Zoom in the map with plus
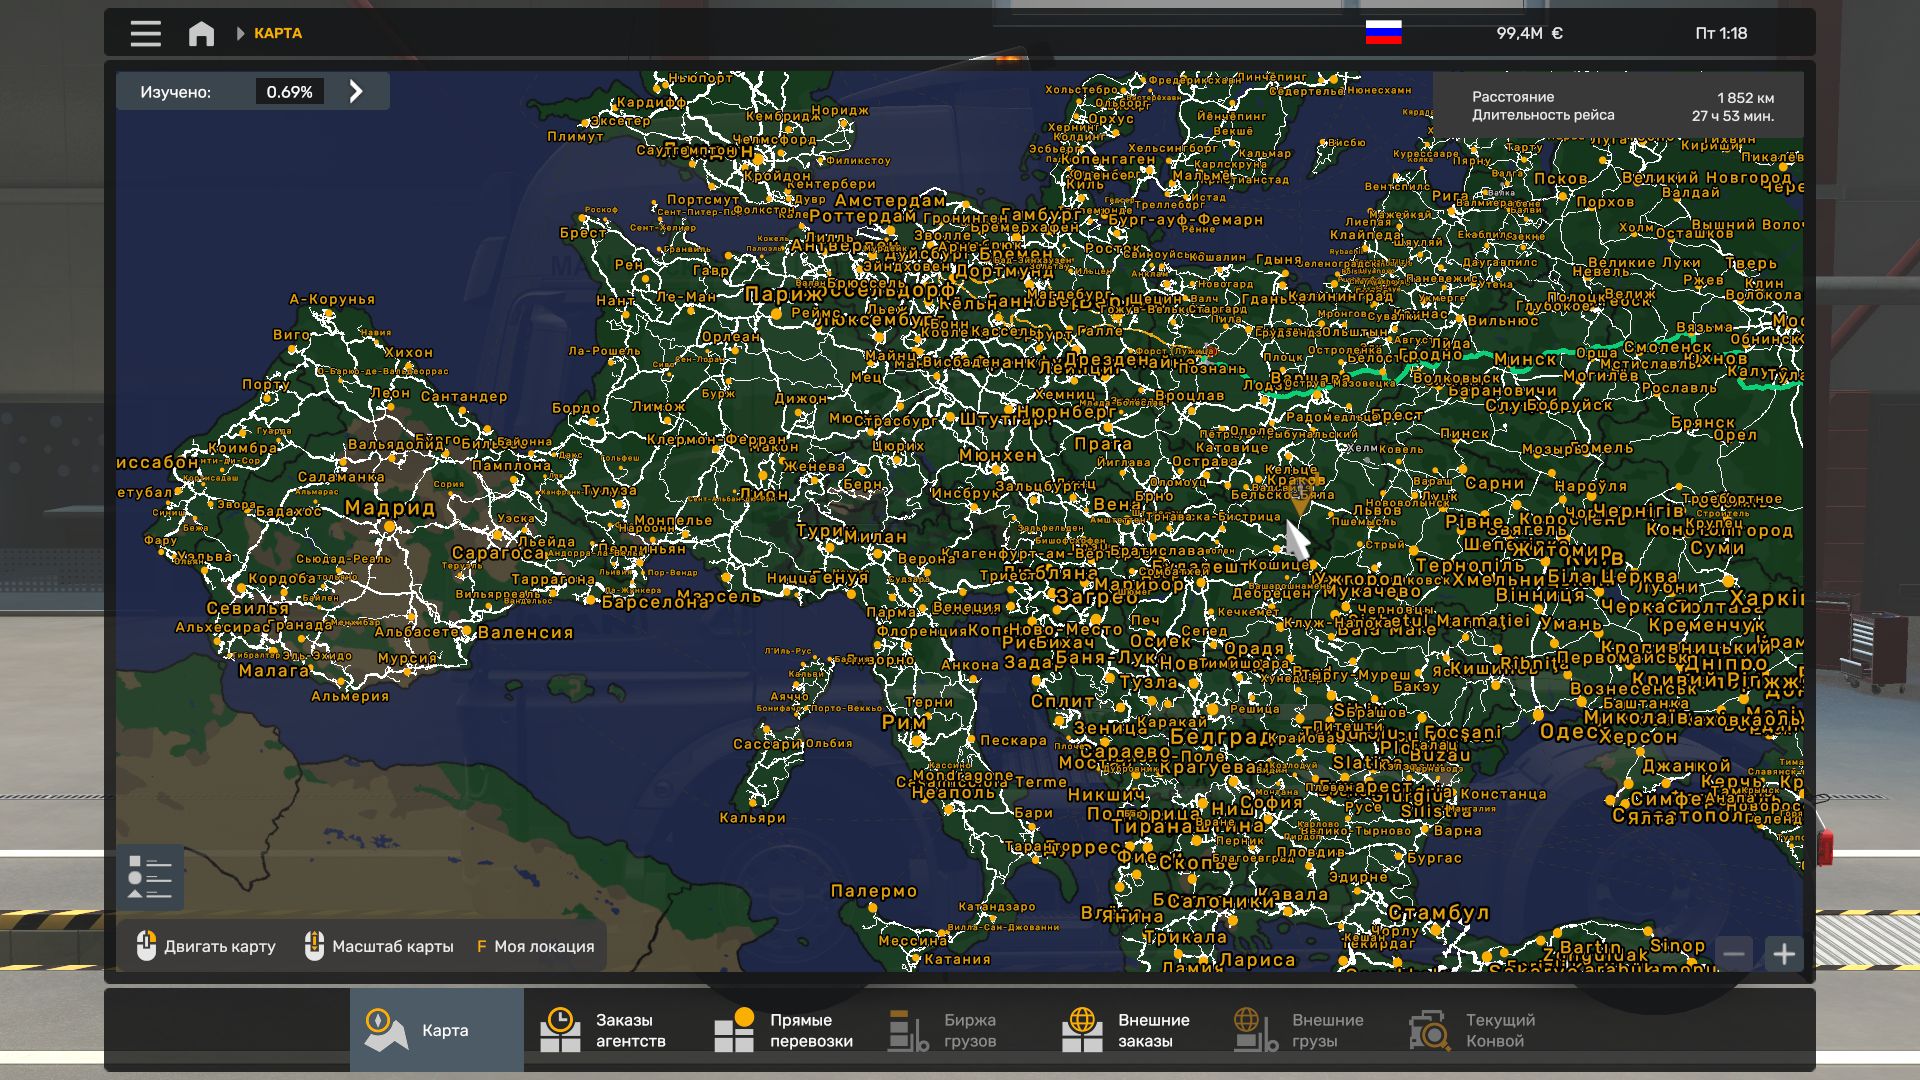Viewport: 1920px width, 1080px height. (x=1784, y=954)
